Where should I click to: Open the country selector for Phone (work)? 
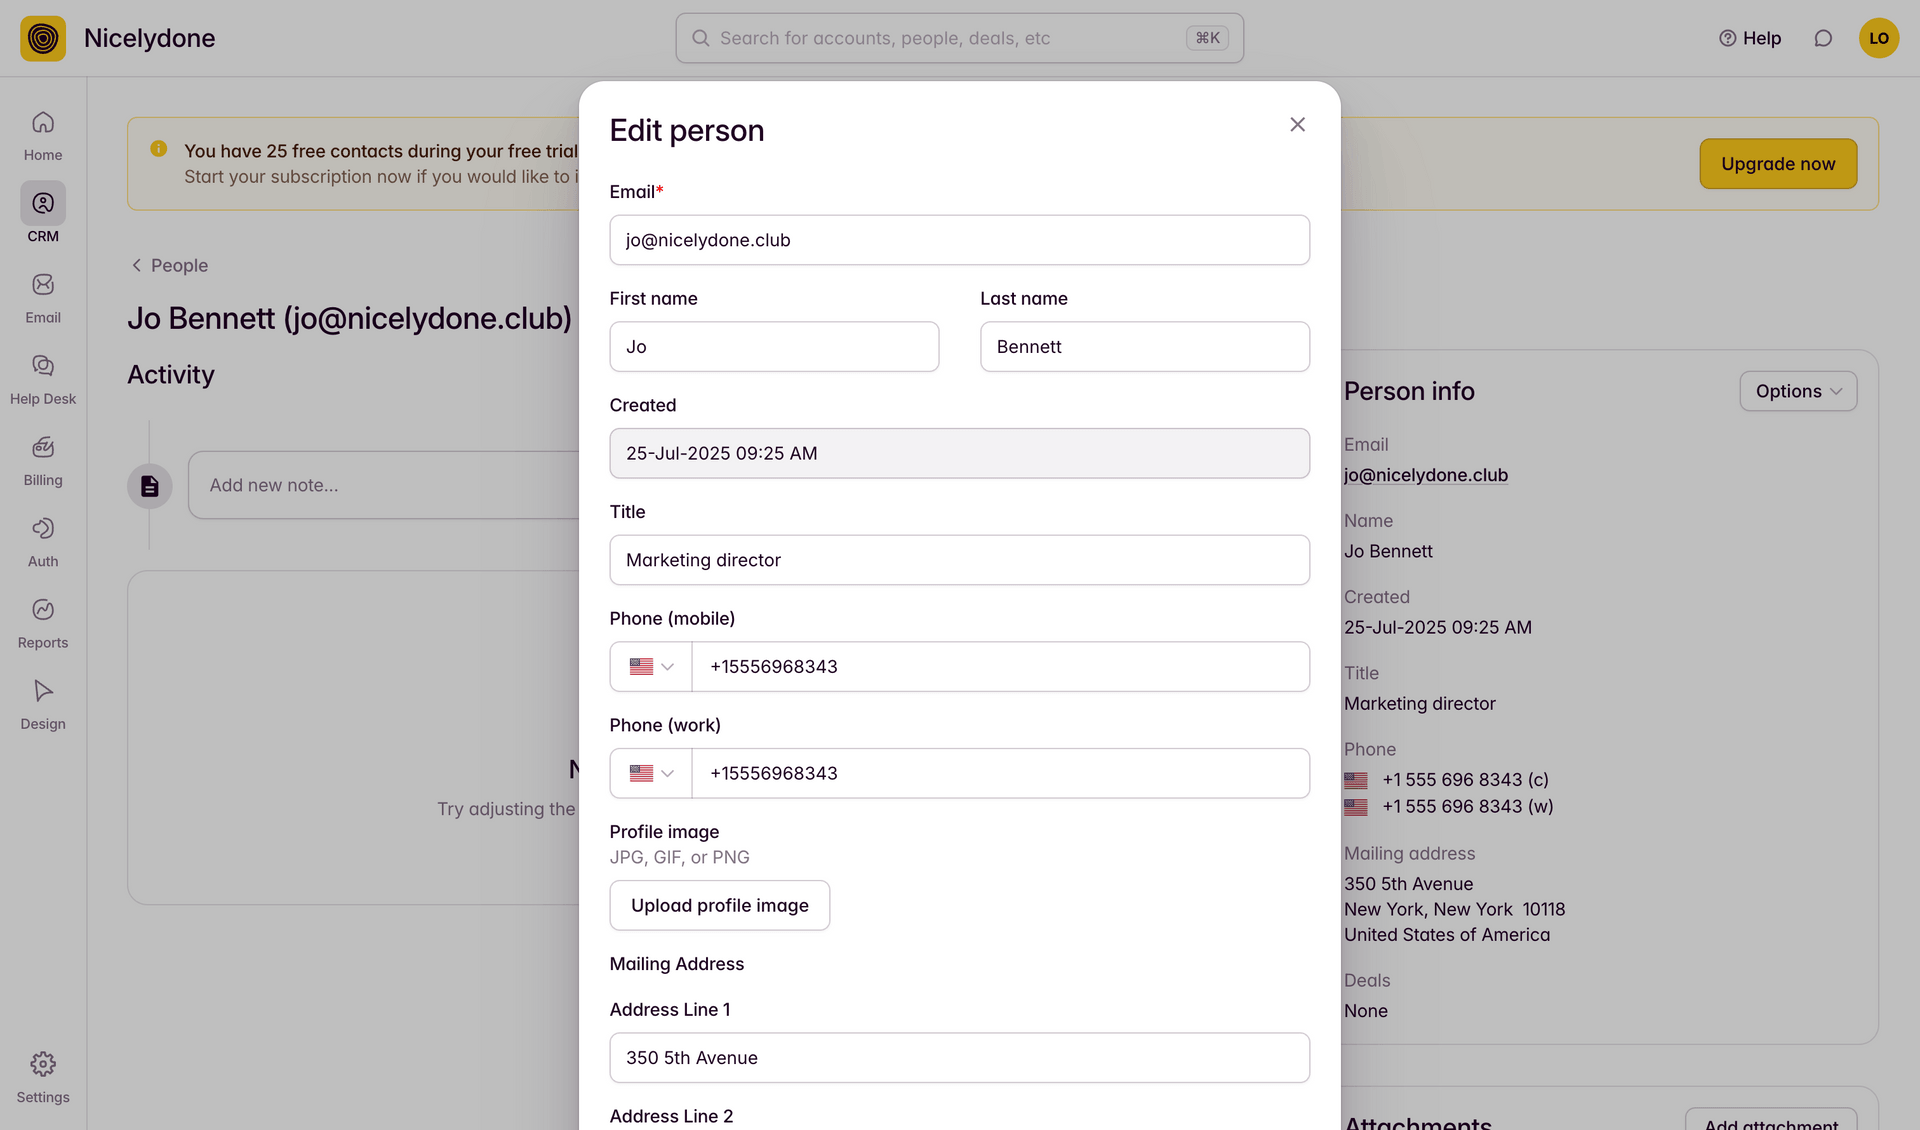(x=650, y=773)
